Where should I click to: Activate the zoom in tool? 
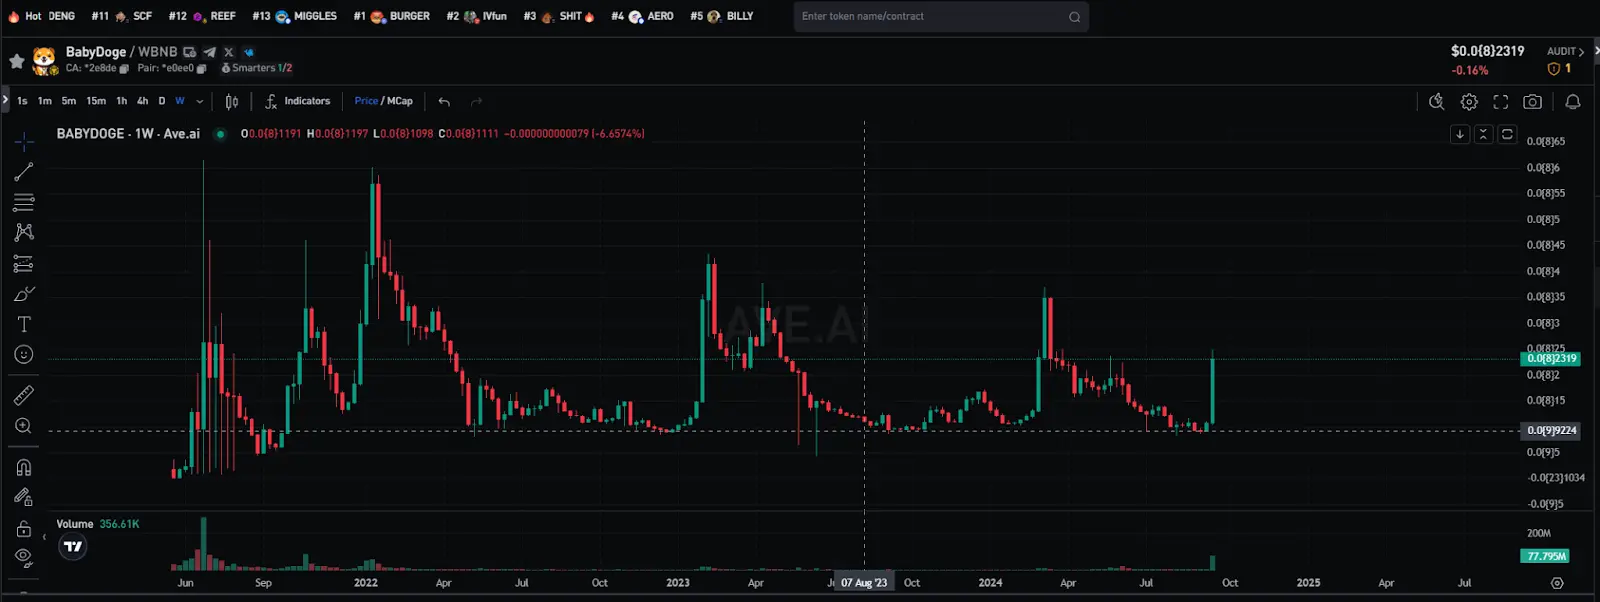click(x=24, y=426)
